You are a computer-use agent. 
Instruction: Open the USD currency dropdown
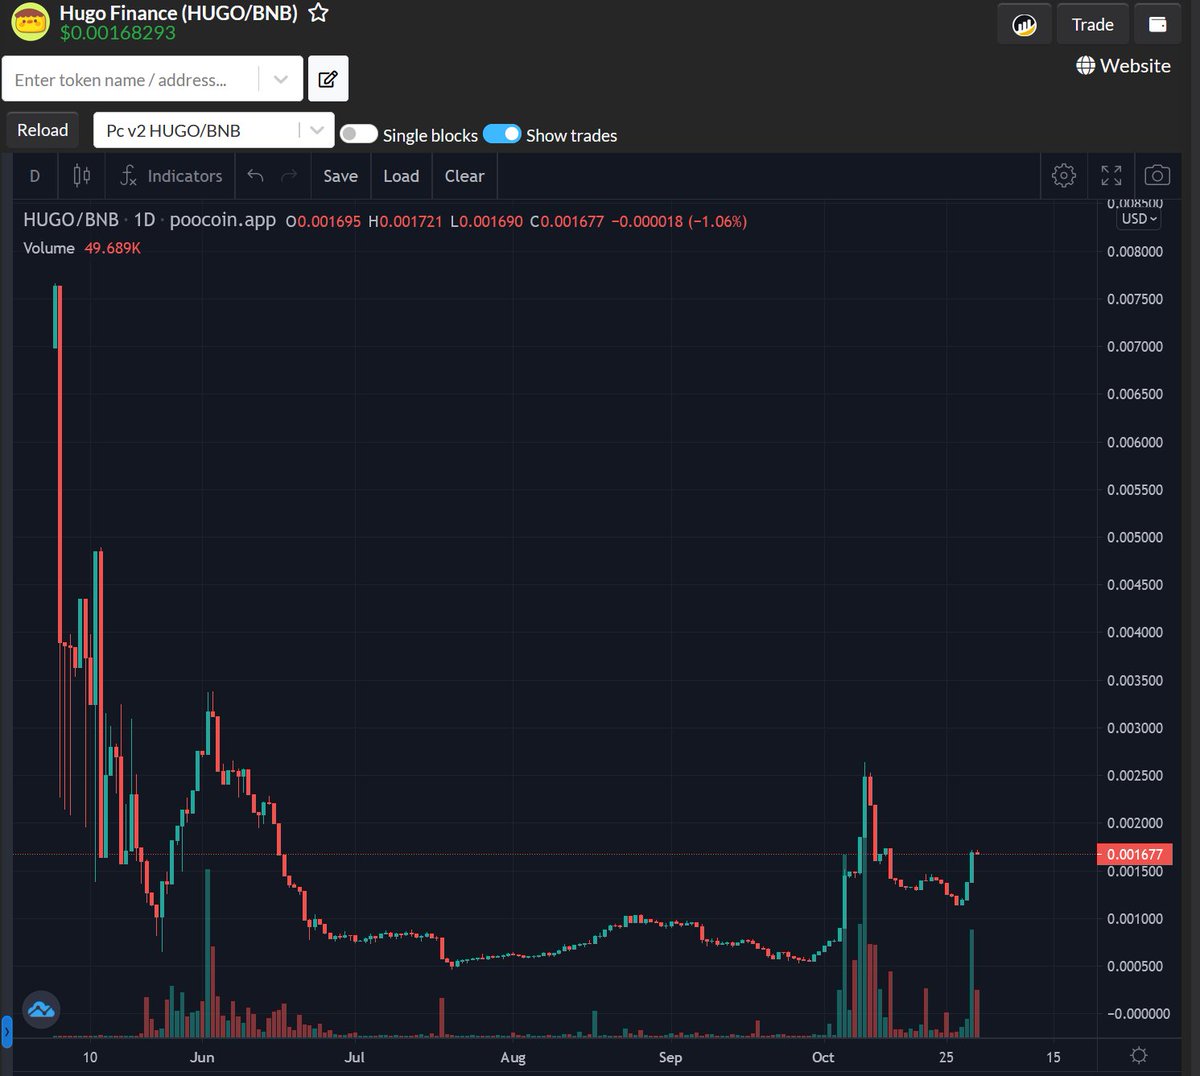pyautogui.click(x=1138, y=218)
